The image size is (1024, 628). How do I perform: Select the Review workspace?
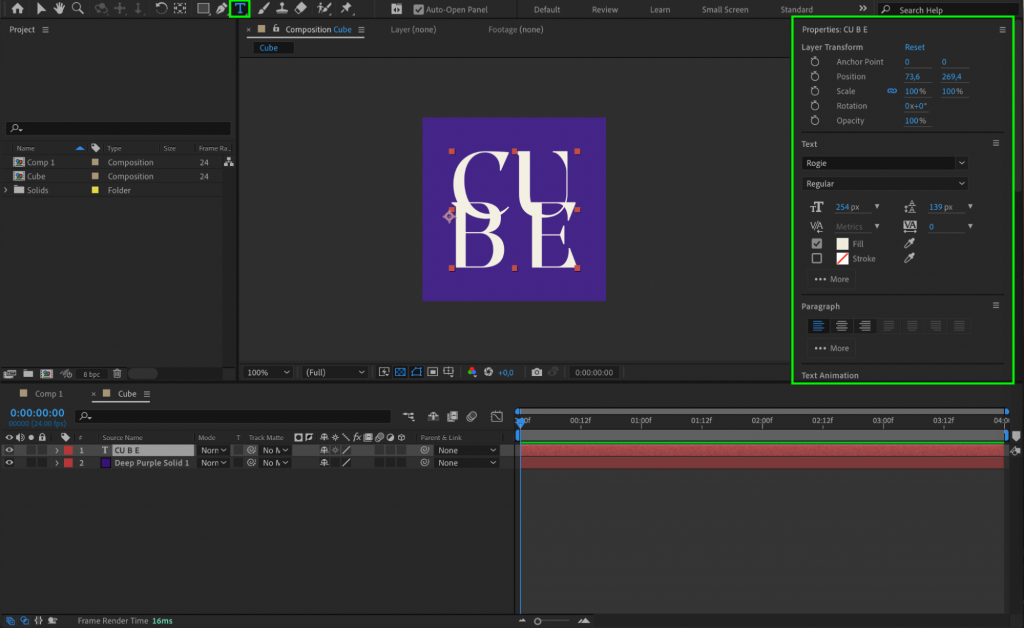605,8
